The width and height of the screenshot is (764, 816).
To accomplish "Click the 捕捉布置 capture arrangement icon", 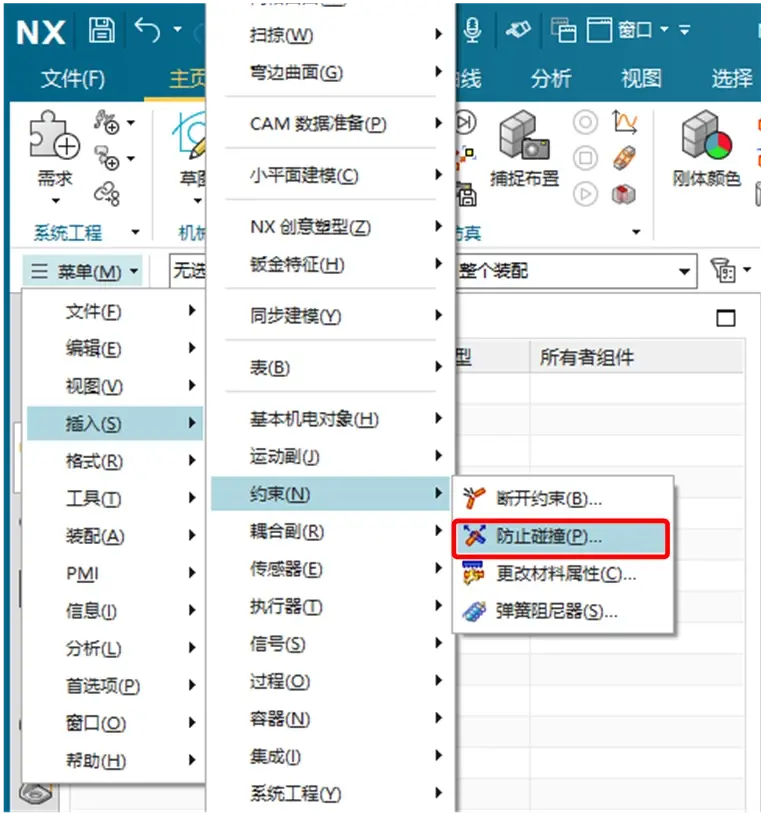I will point(524,134).
